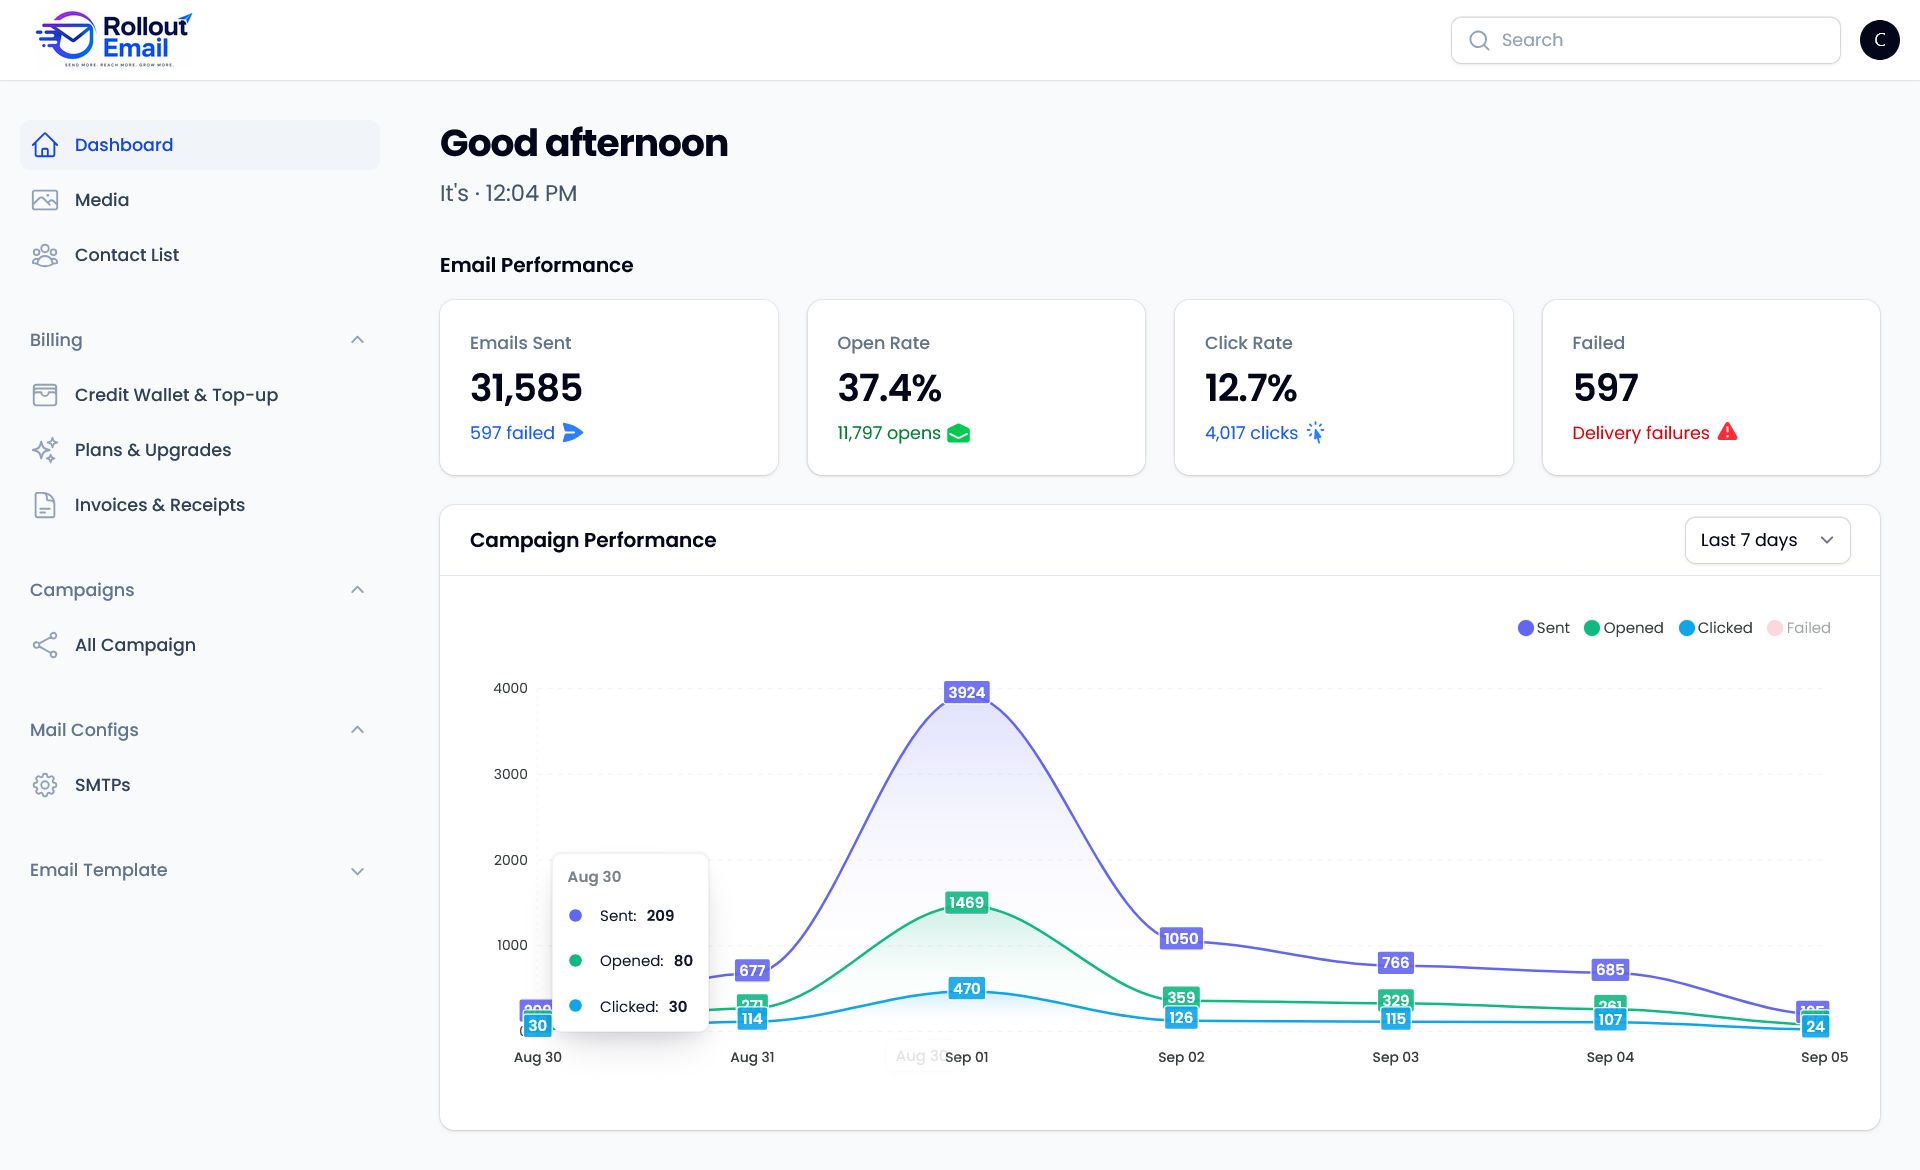The height and width of the screenshot is (1170, 1920).
Task: Focus the Search input field
Action: click(x=1645, y=40)
